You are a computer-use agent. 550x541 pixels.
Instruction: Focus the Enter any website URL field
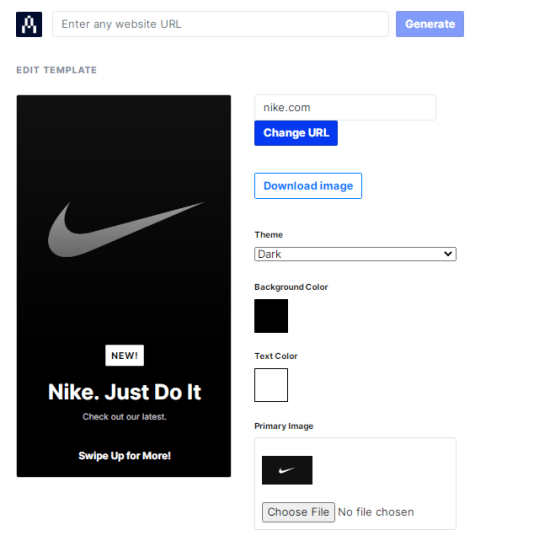(220, 24)
